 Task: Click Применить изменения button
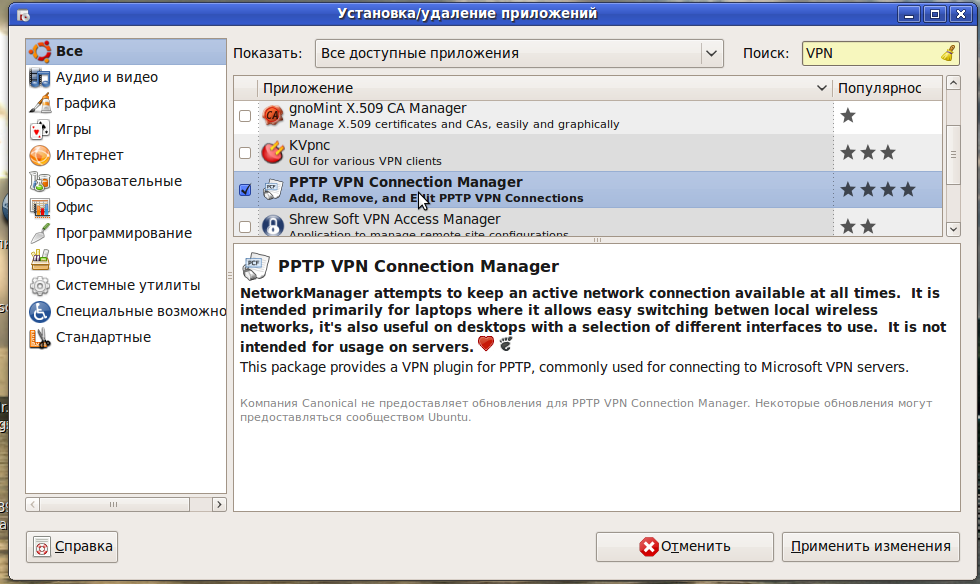[x=871, y=546]
